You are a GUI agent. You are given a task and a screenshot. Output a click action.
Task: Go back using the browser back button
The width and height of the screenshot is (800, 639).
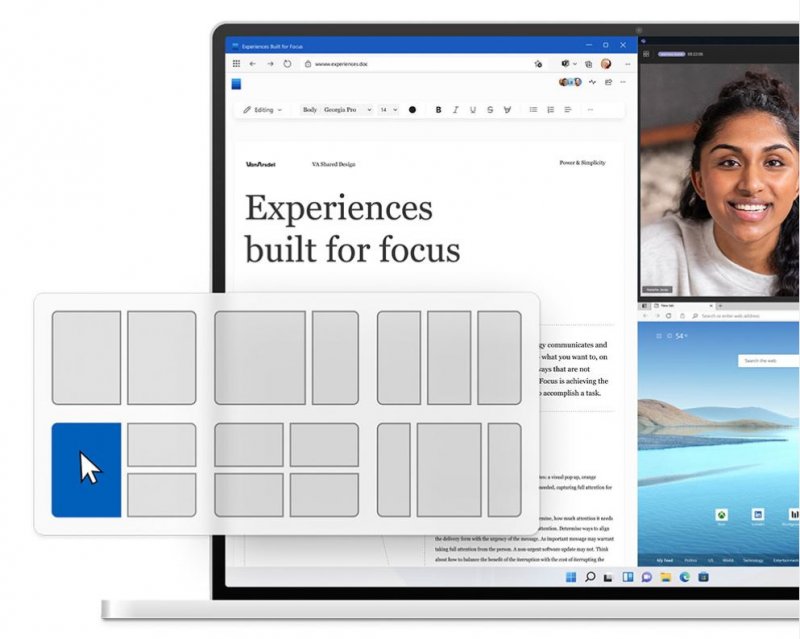pos(253,63)
